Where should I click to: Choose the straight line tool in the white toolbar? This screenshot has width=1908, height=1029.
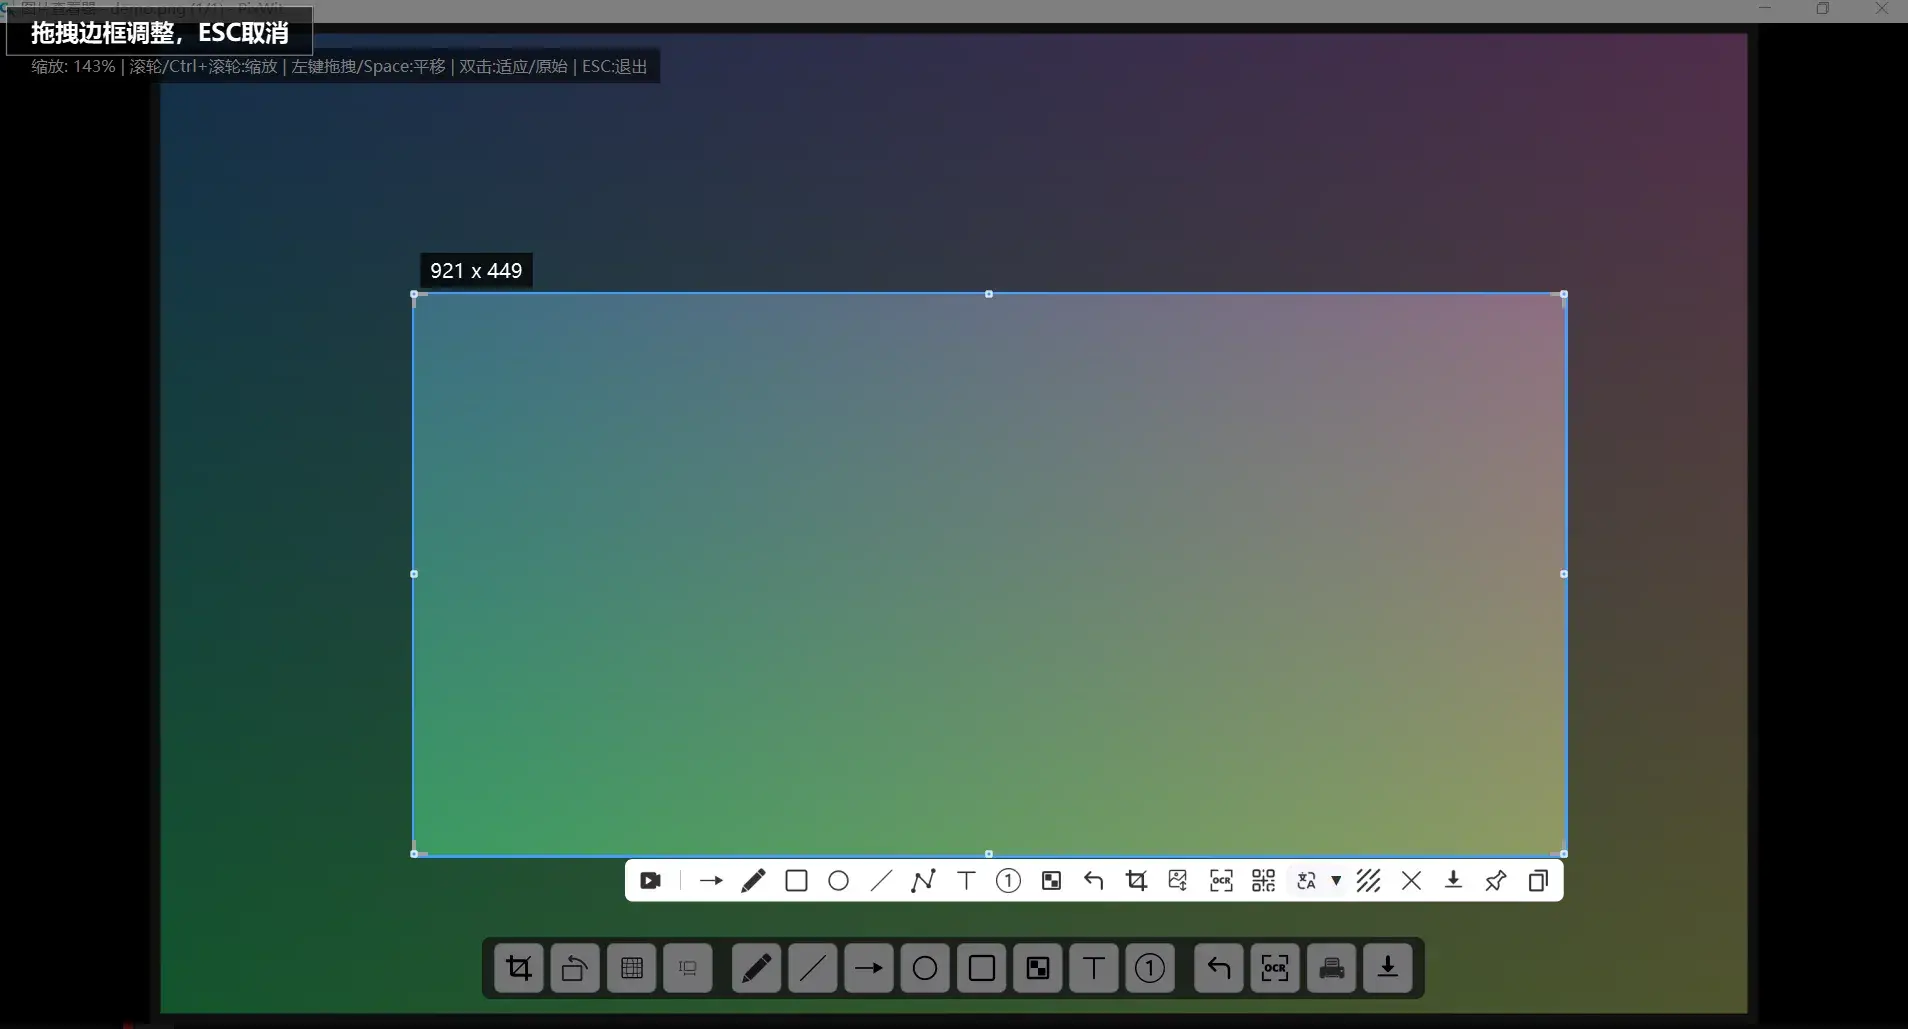point(881,881)
